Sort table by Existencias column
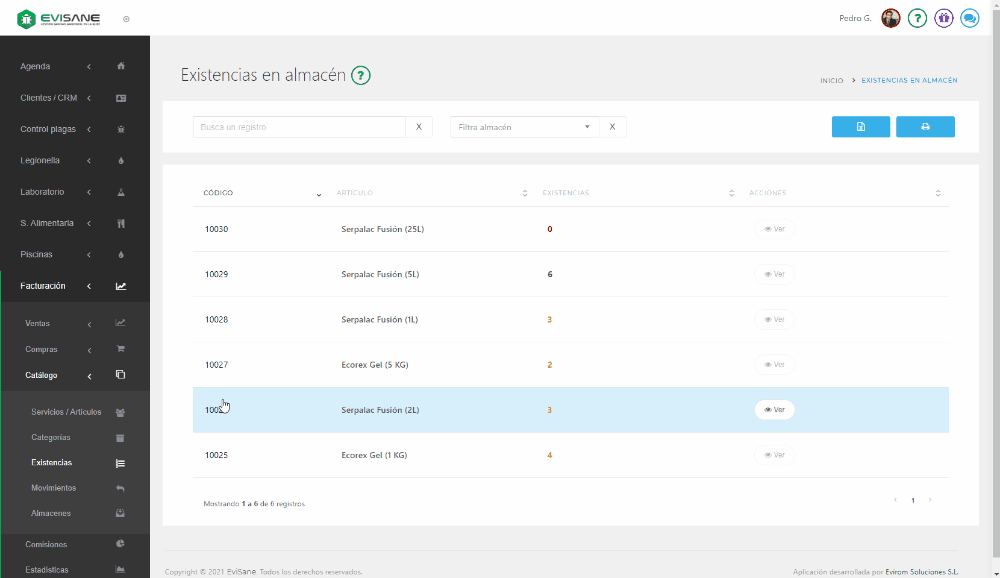Image resolution: width=1000 pixels, height=578 pixels. coord(637,193)
